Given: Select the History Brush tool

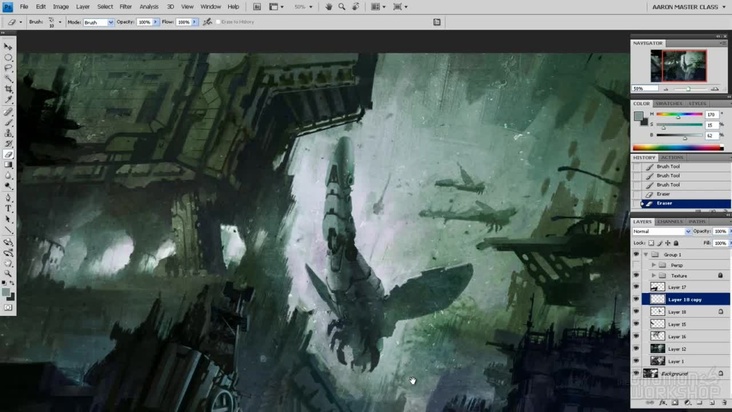Looking at the screenshot, I should [8, 144].
